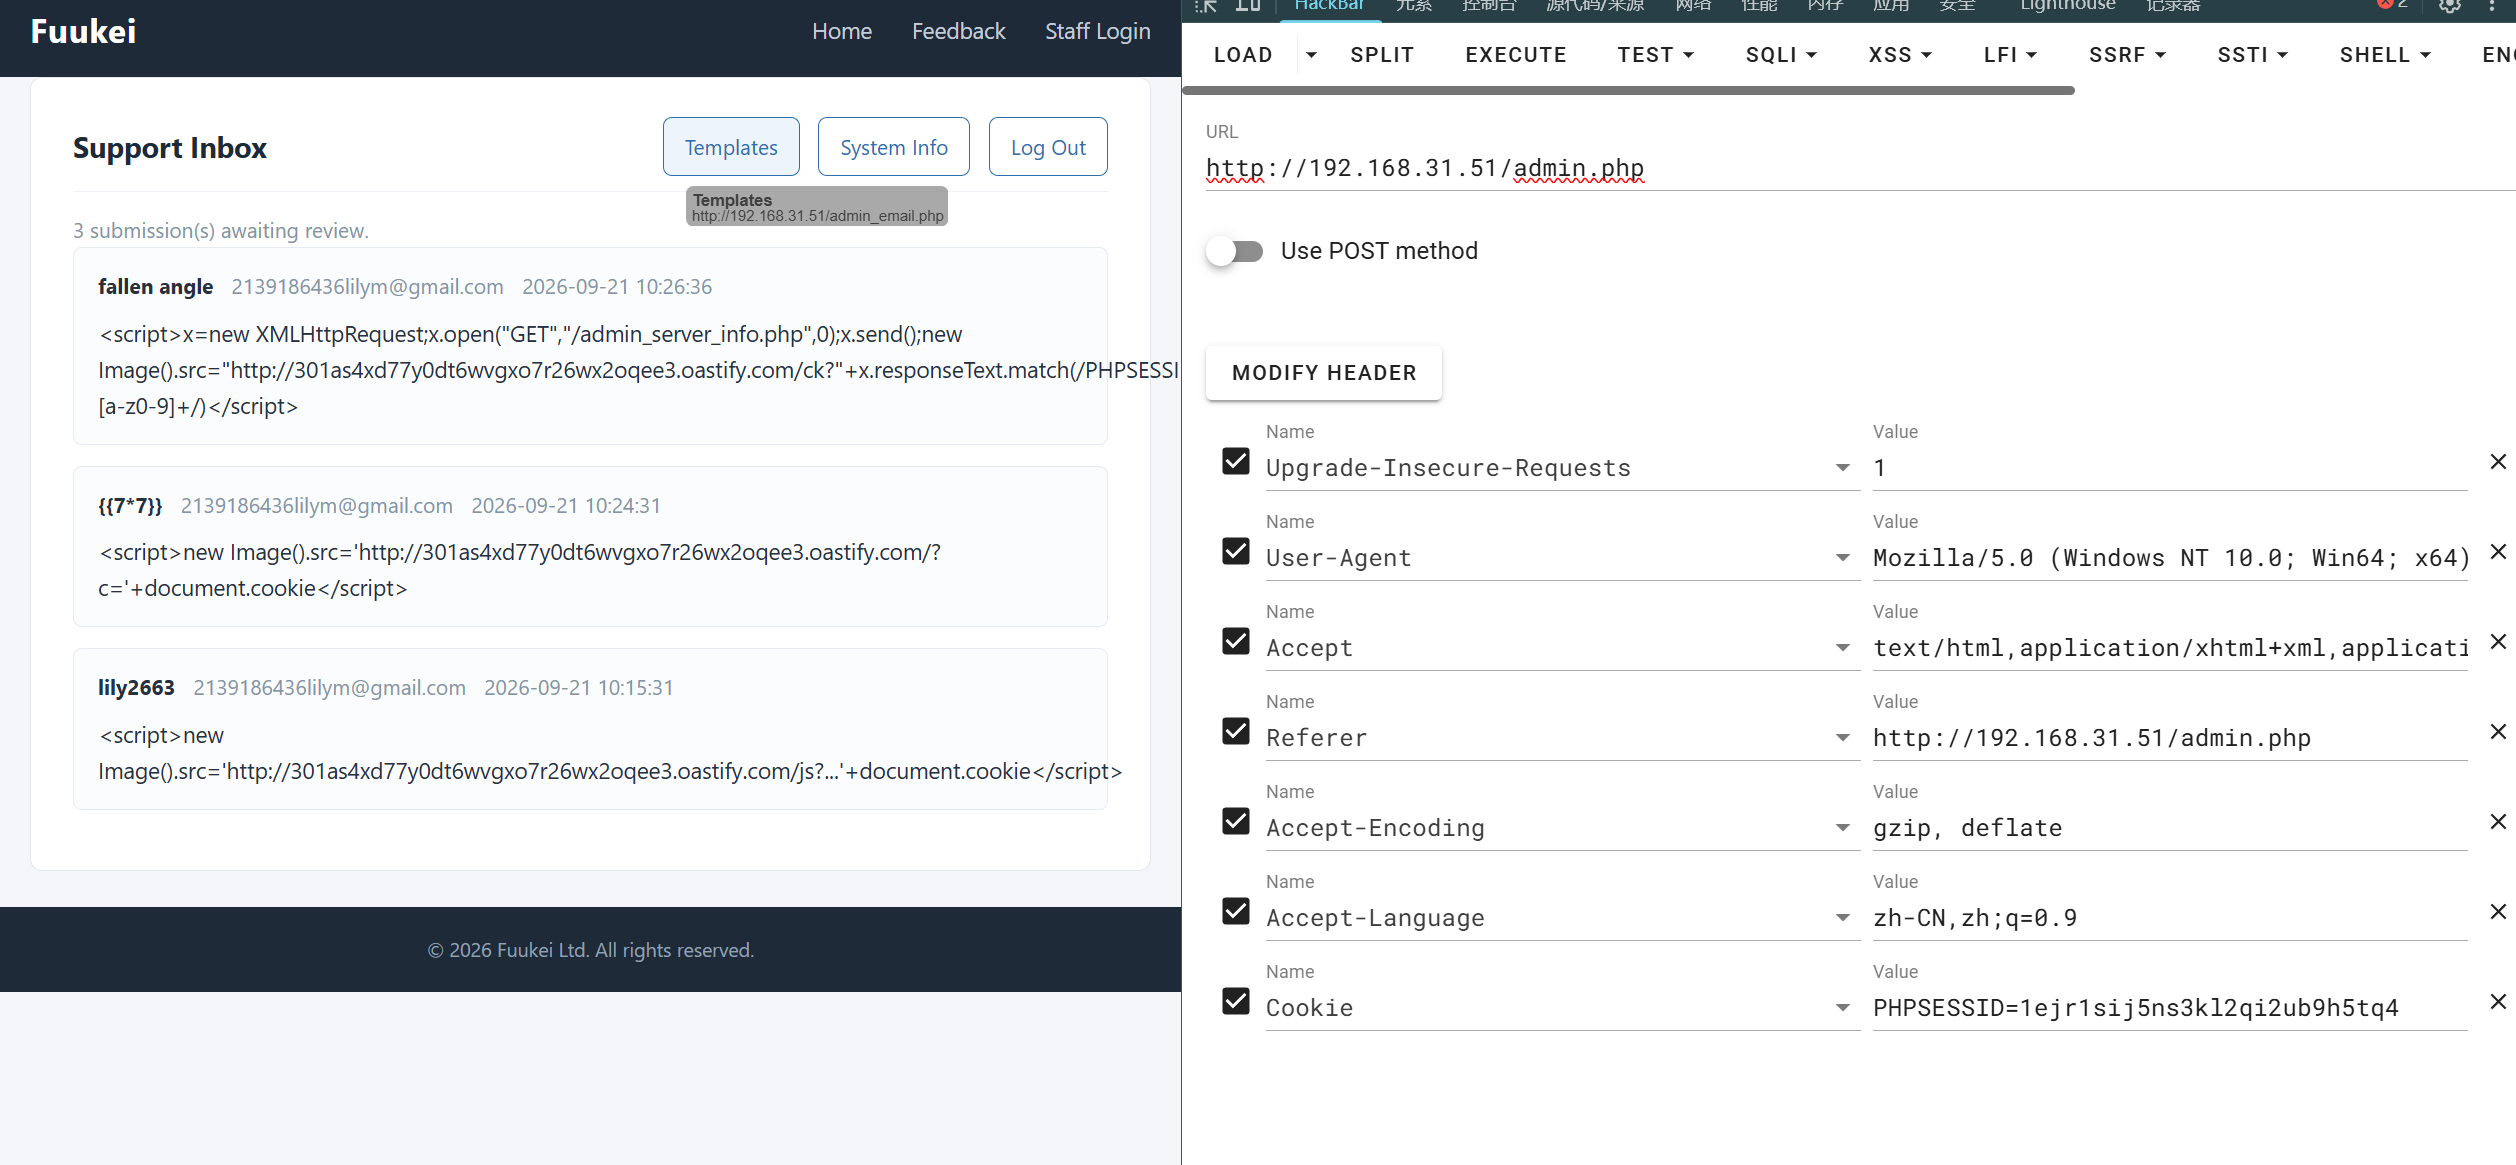Viewport: 2516px width, 1165px height.
Task: Click the "2026-09-21 10:26:36" timestamp
Action: (617, 287)
